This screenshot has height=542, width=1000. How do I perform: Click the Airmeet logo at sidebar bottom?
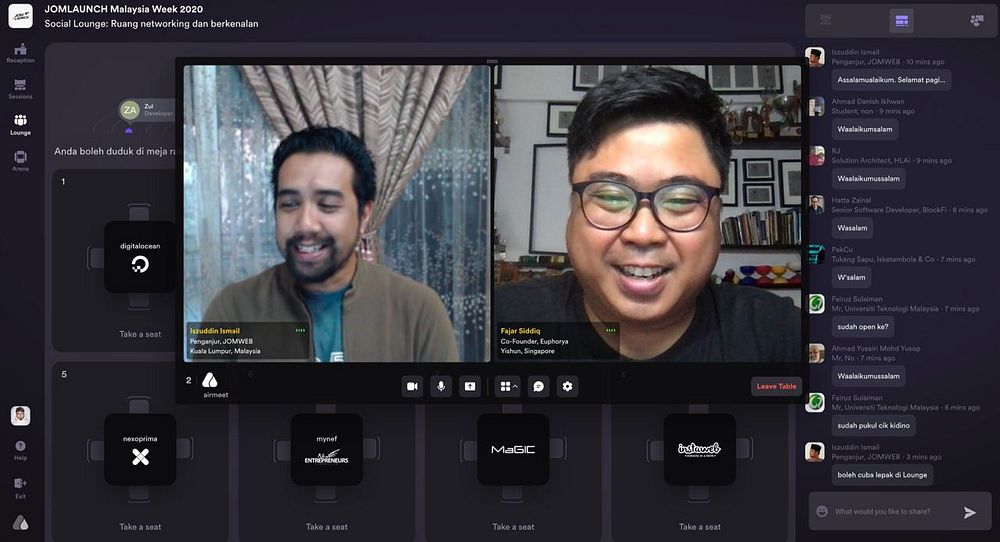tap(20, 524)
